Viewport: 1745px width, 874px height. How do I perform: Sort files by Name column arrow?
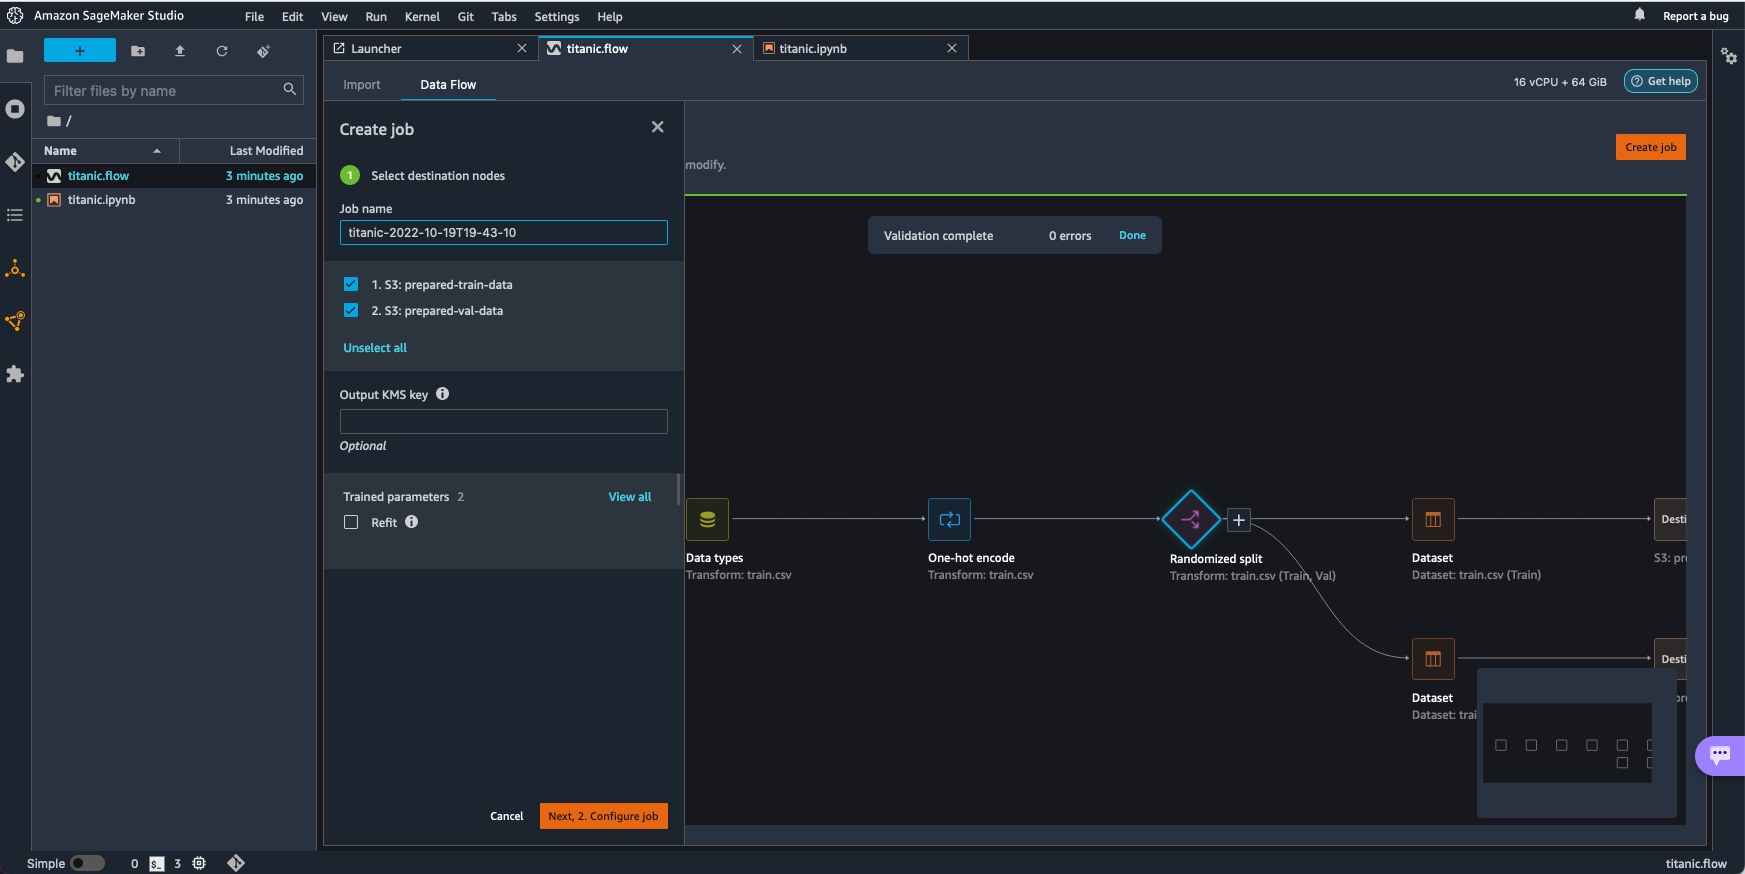tap(157, 151)
